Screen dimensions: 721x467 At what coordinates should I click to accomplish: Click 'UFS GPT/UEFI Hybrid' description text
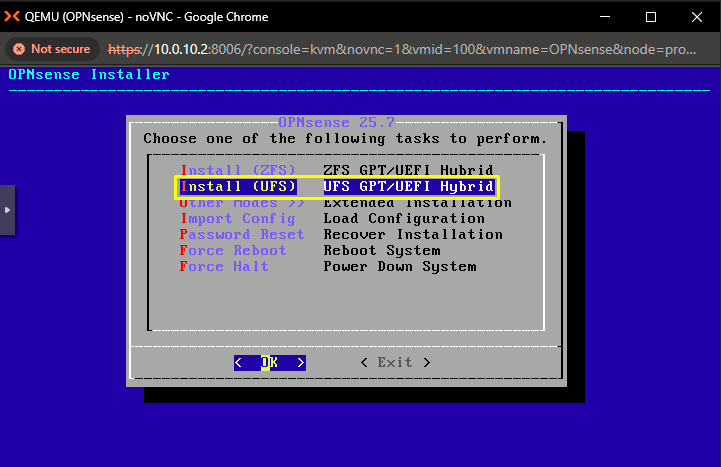408,186
